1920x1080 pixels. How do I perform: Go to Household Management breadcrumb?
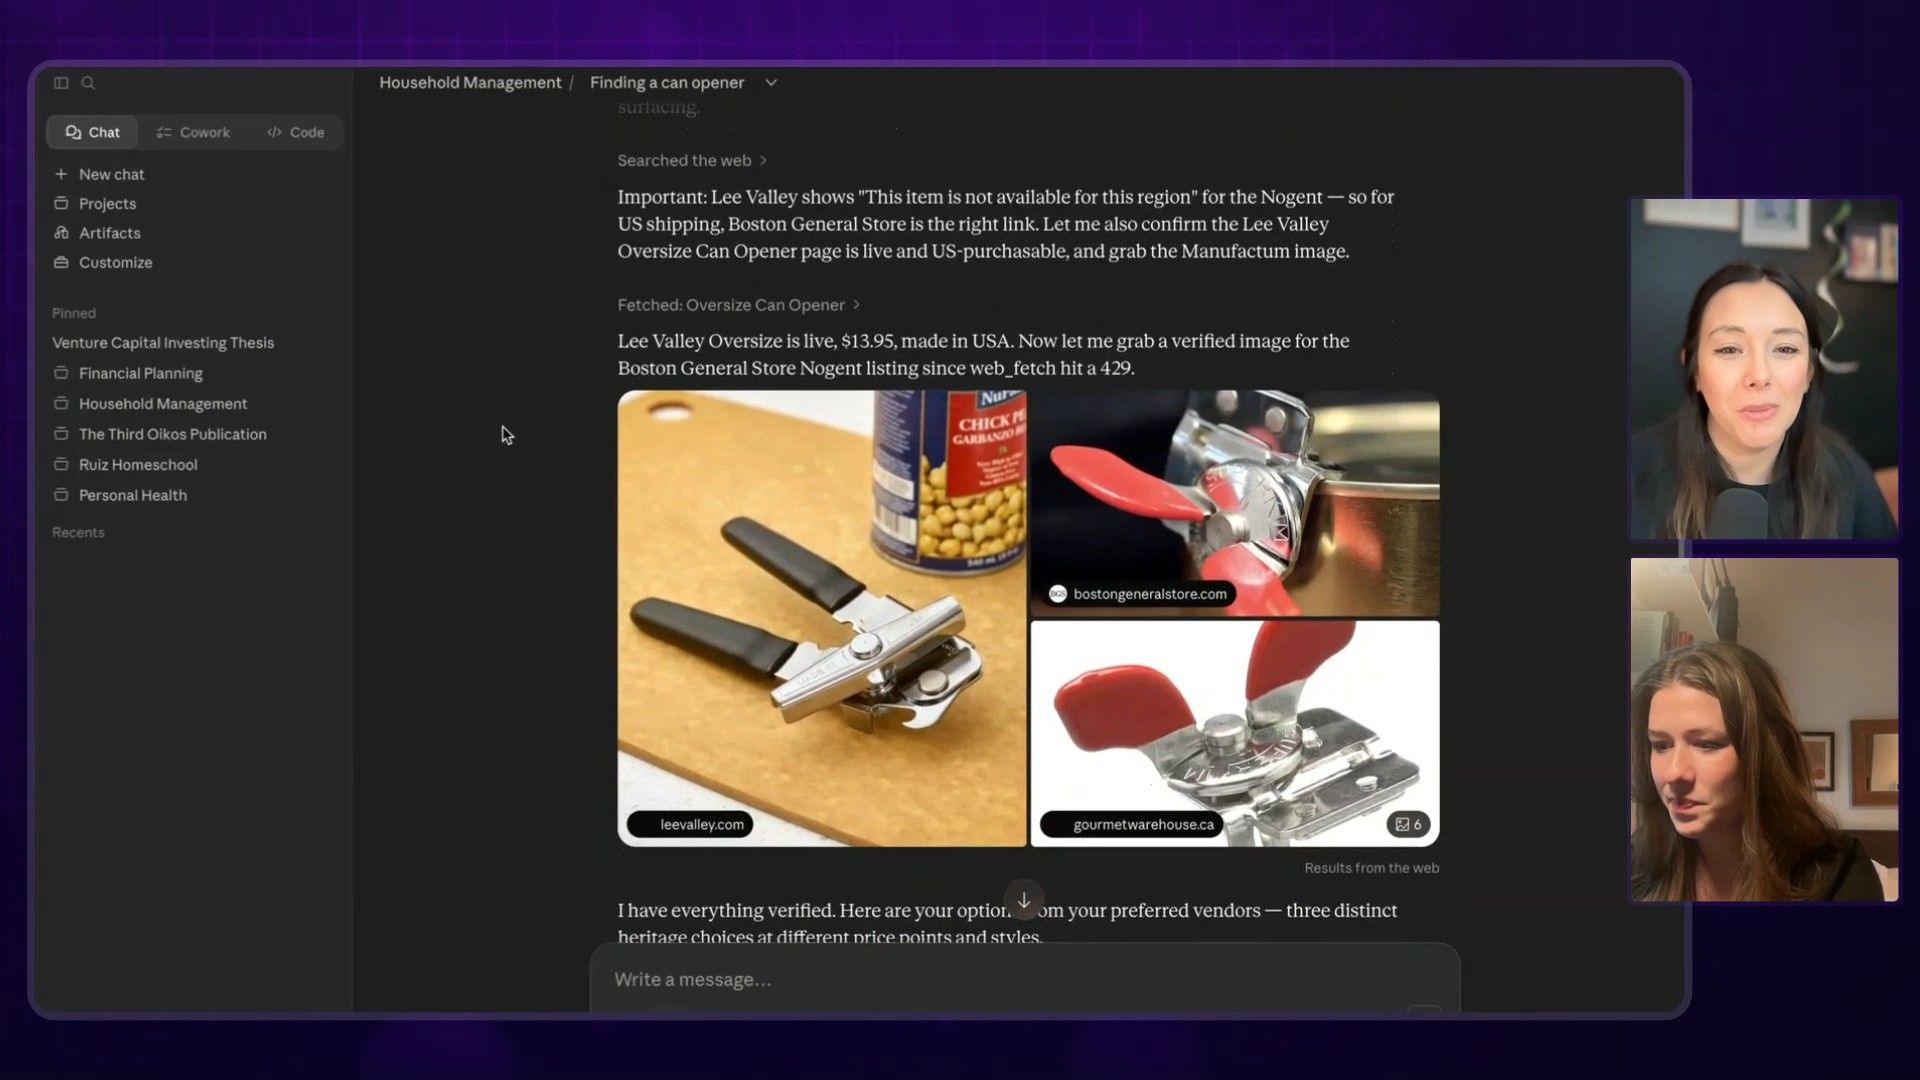[470, 83]
